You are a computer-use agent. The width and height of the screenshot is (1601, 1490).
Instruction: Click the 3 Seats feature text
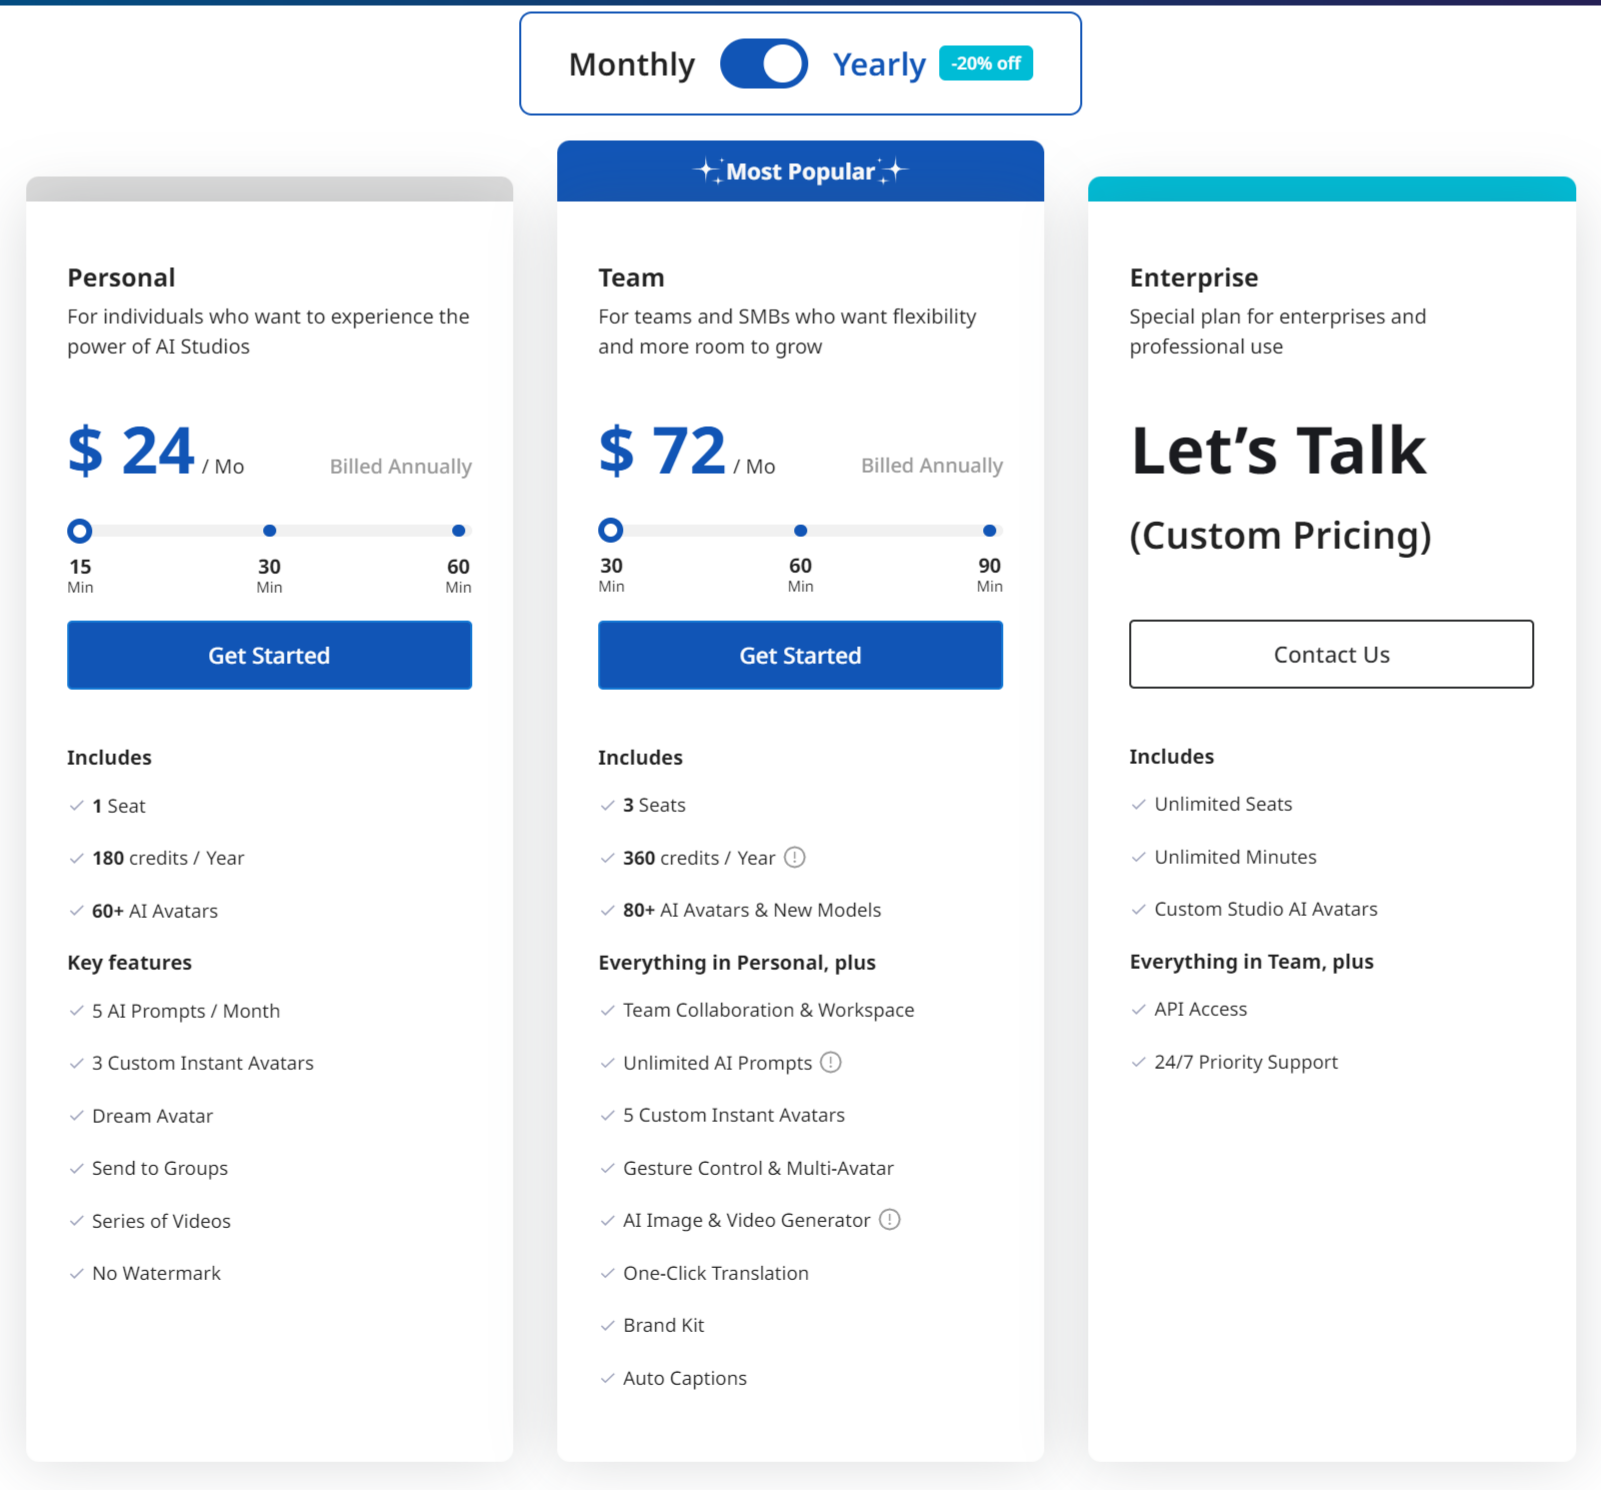pos(654,805)
